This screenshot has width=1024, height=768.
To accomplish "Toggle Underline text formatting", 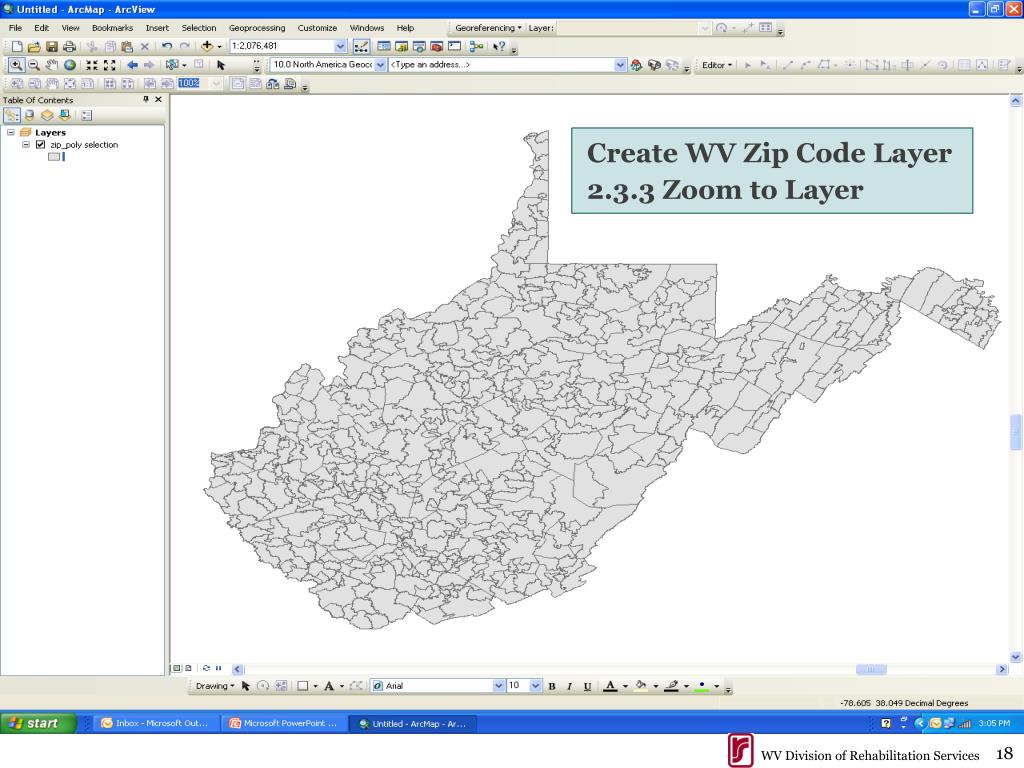I will [x=587, y=686].
